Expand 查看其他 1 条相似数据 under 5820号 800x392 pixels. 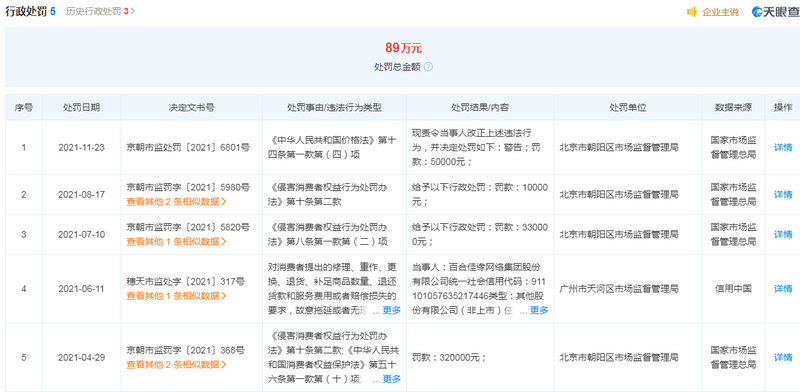(x=176, y=241)
